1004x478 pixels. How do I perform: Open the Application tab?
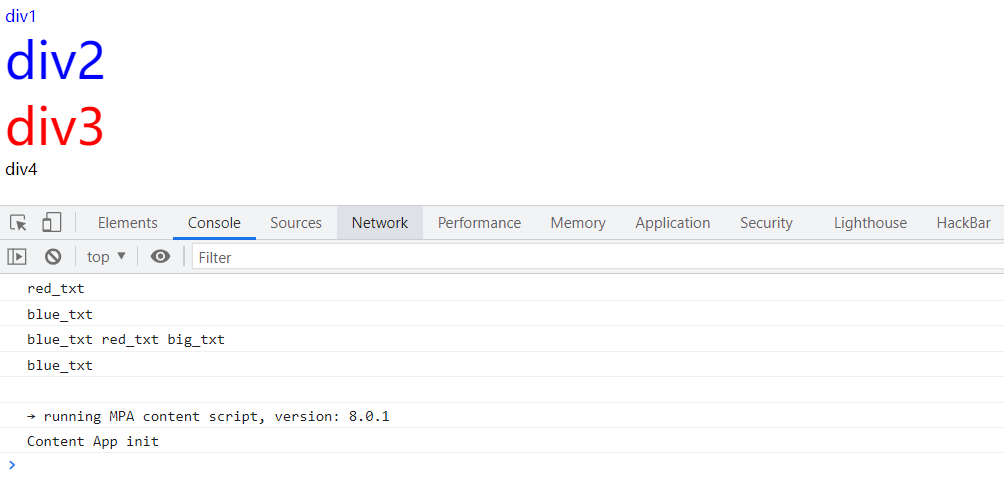pos(672,223)
